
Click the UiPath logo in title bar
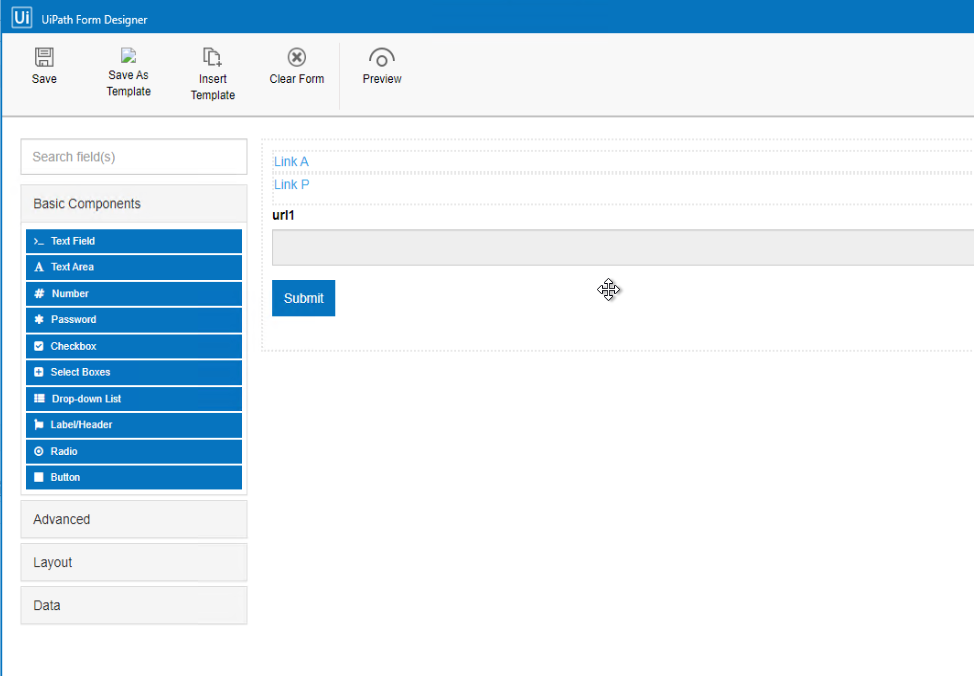click(22, 17)
